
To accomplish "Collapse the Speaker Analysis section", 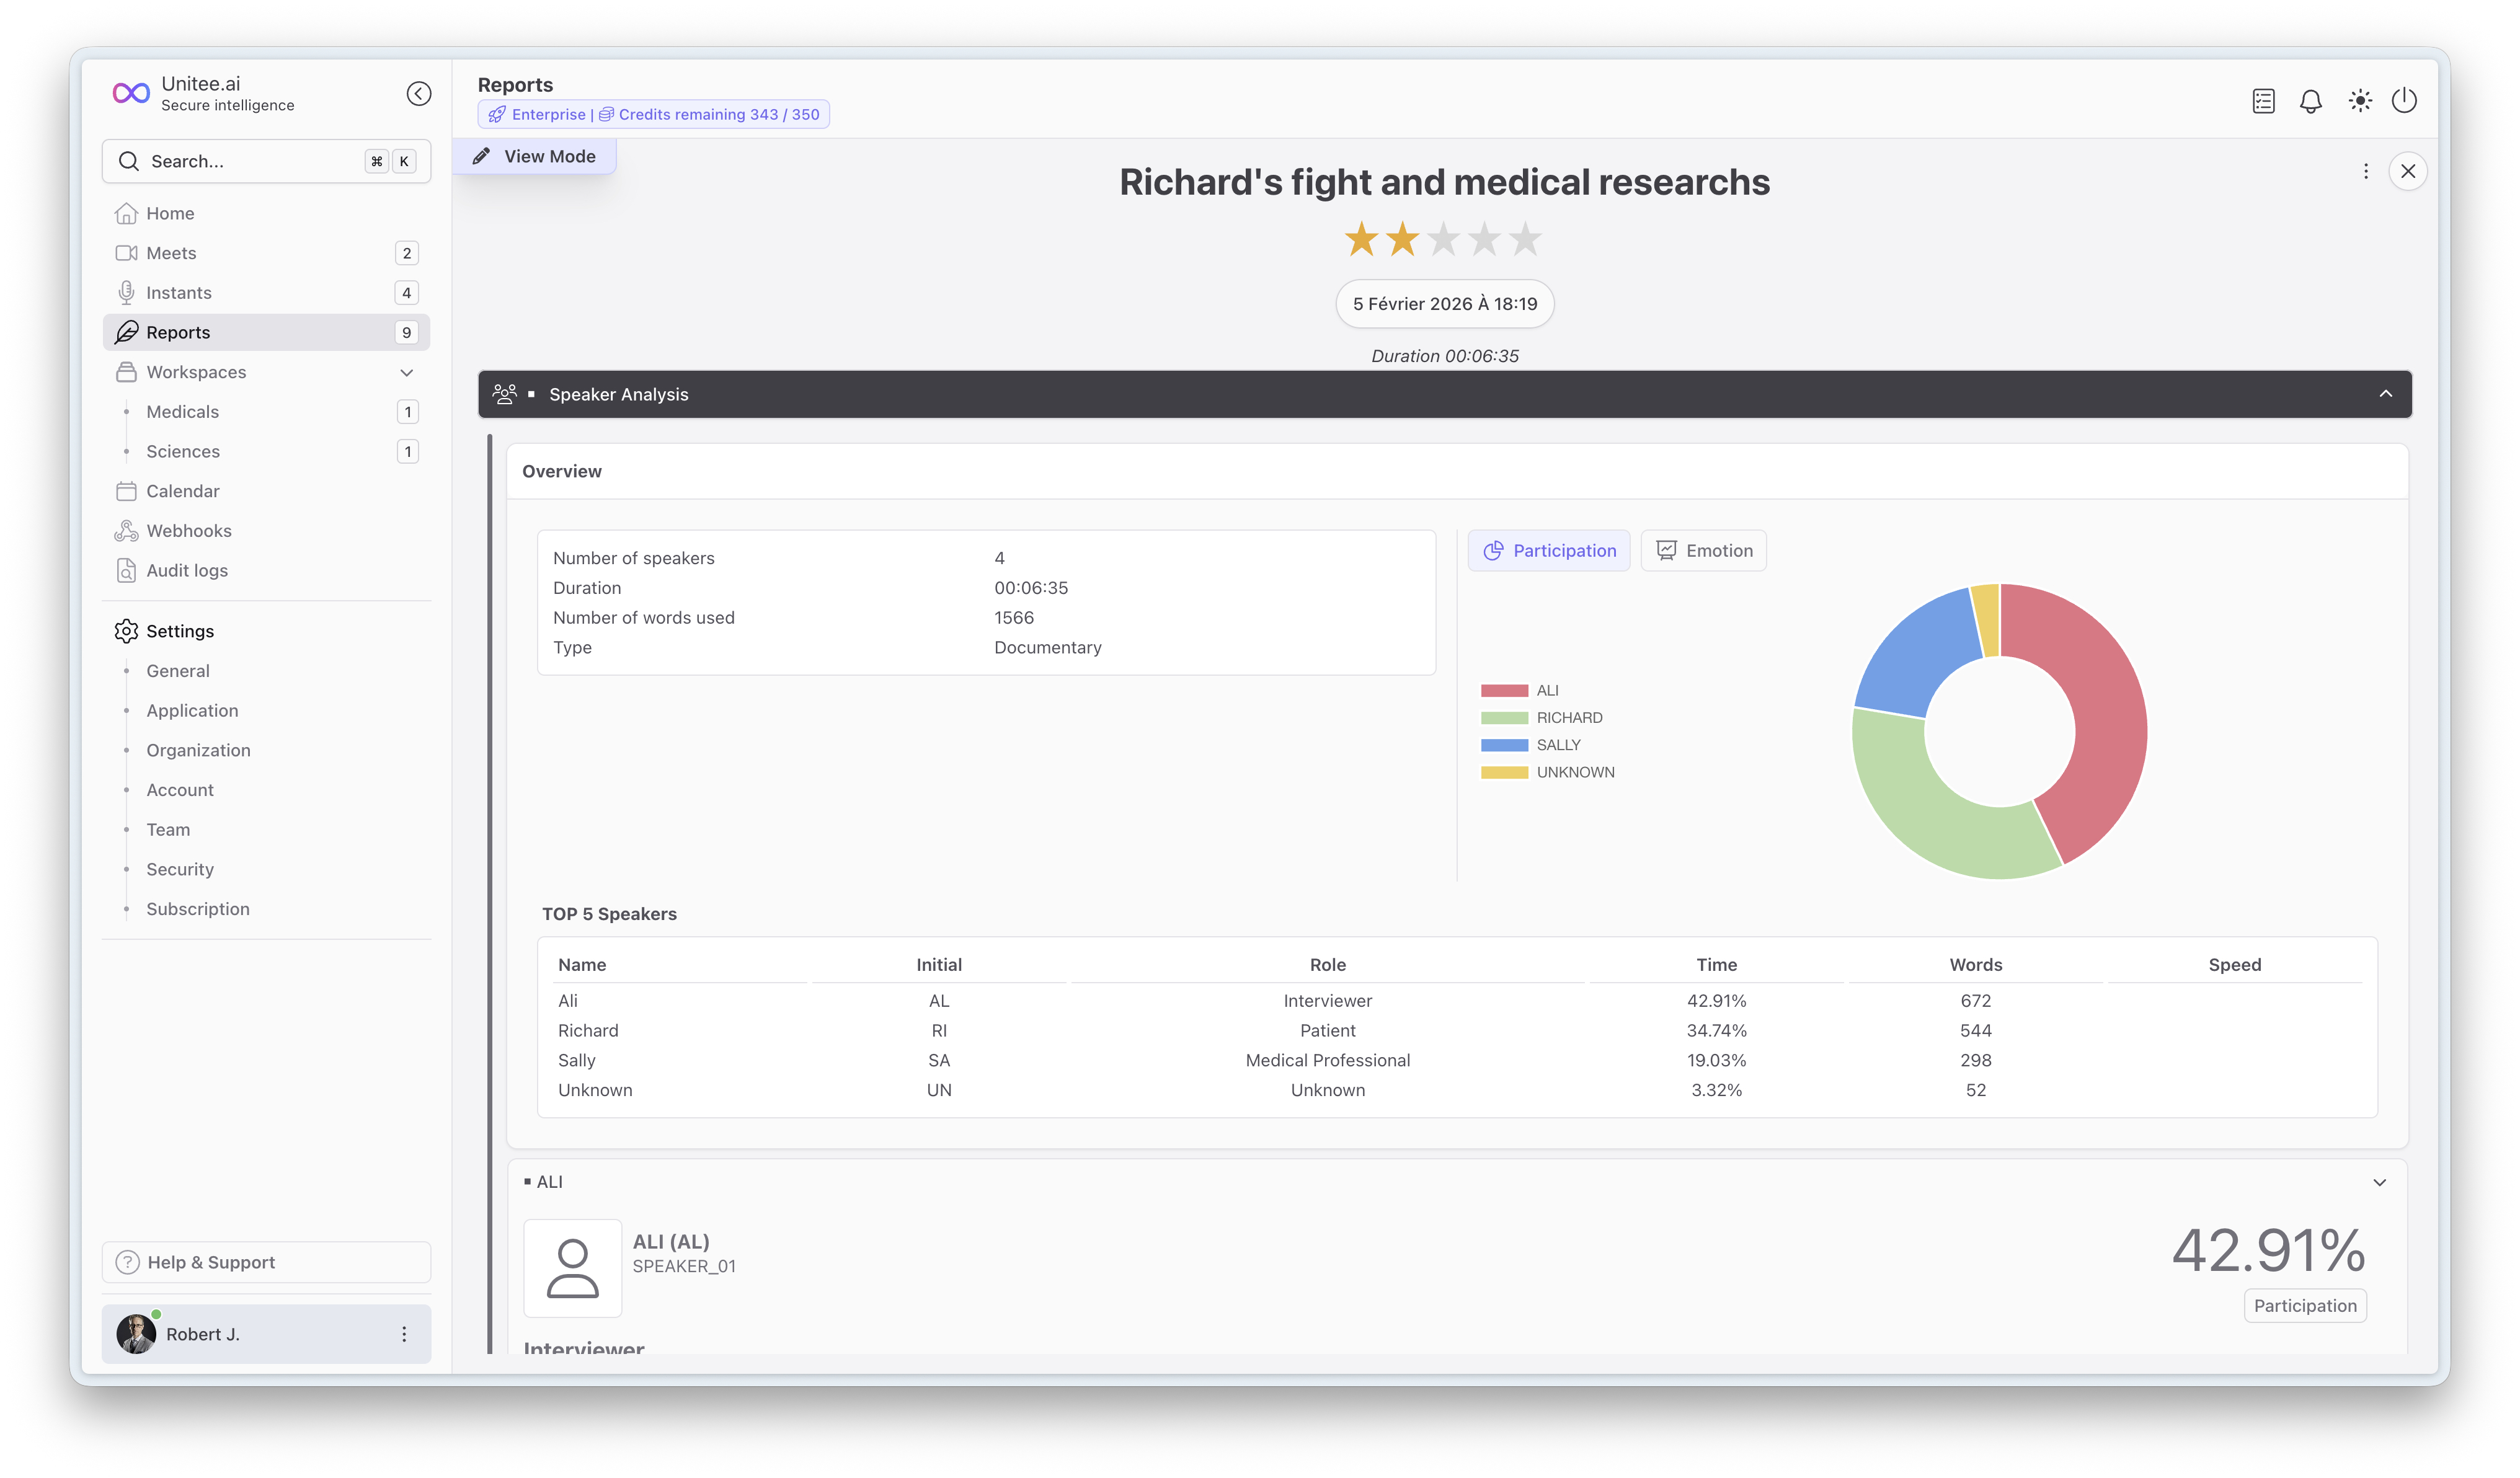I will (2385, 394).
